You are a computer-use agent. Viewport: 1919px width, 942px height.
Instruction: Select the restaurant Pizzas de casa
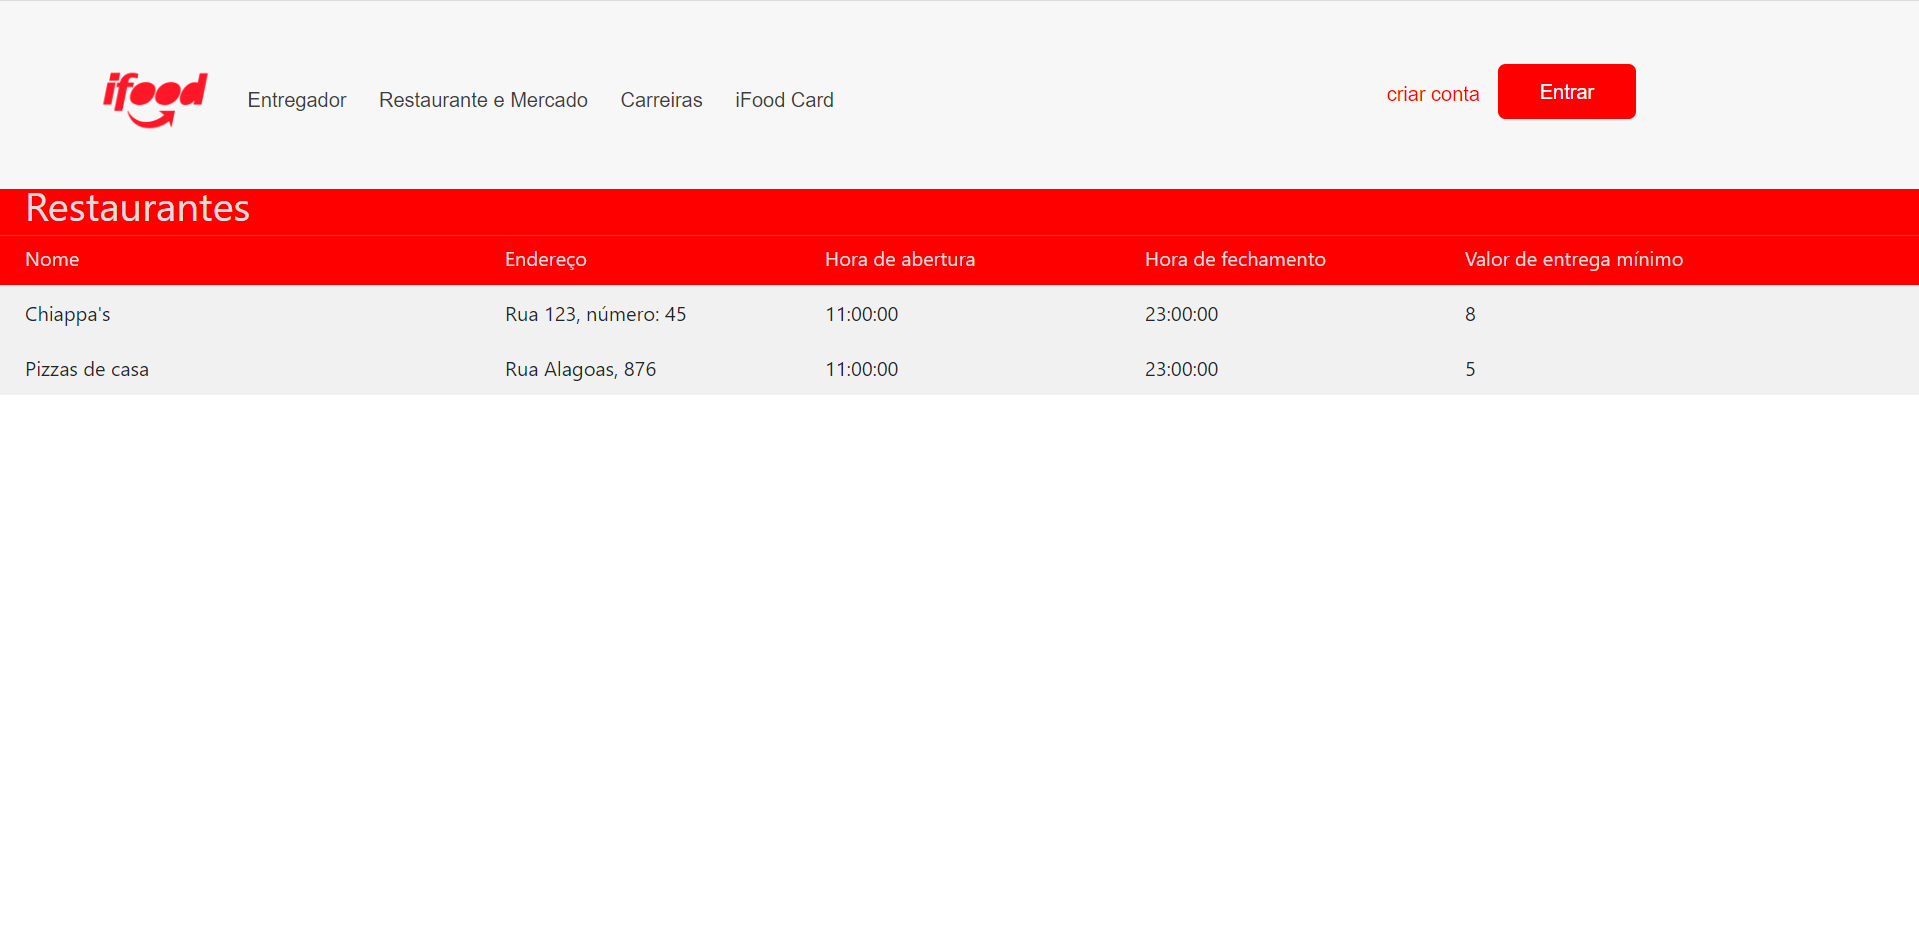pos(87,369)
